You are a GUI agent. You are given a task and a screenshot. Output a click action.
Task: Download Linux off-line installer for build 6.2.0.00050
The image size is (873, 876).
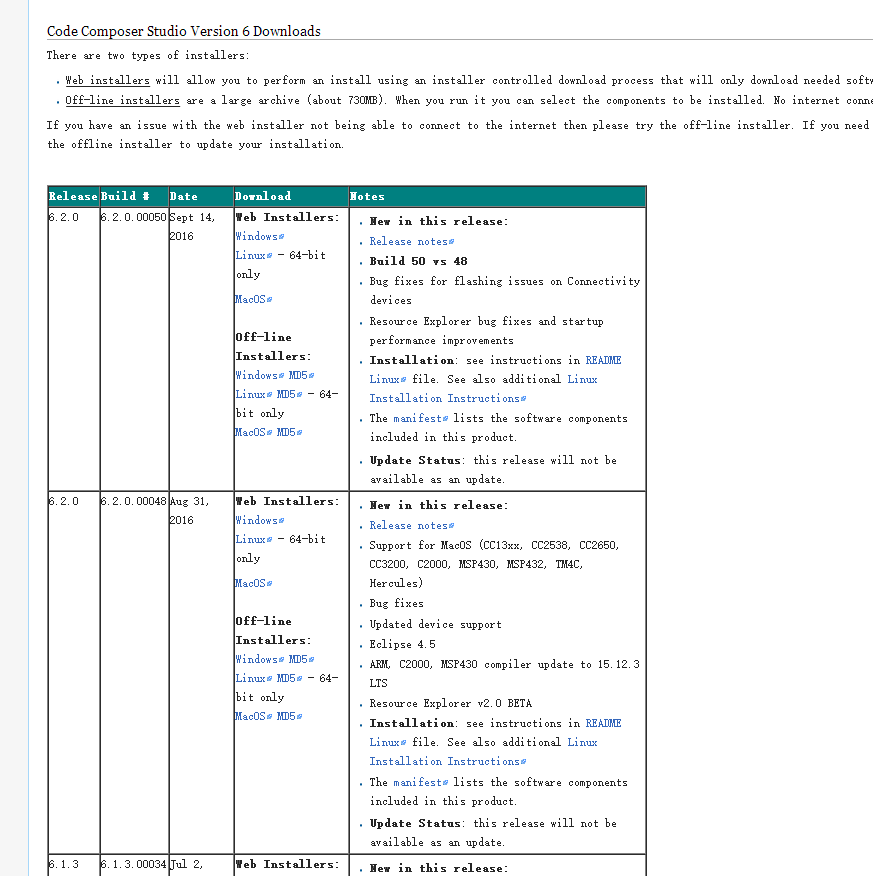254,394
